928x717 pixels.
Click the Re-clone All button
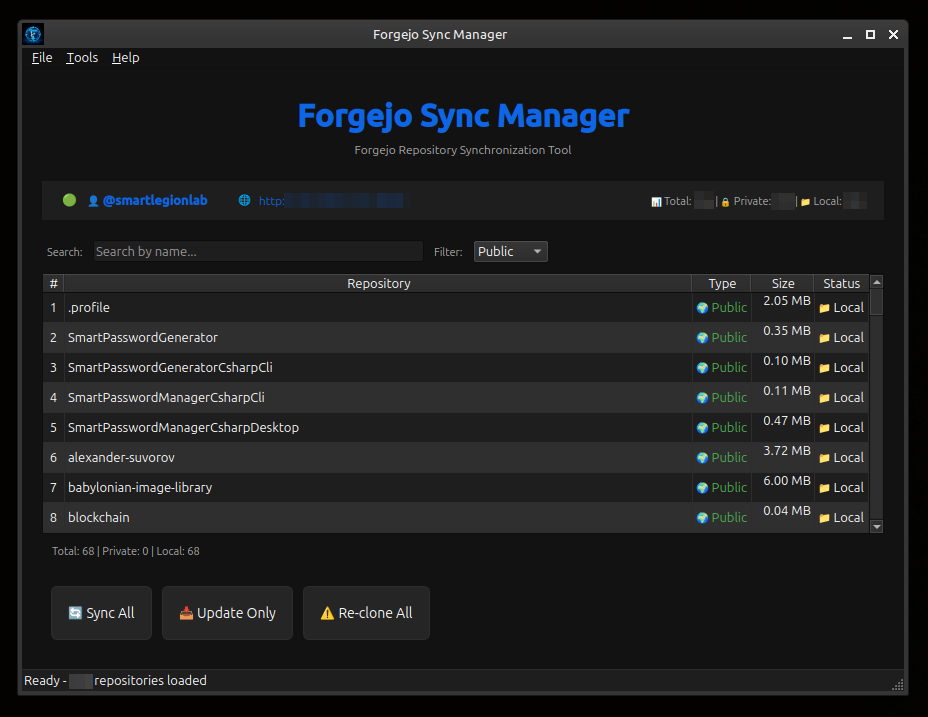pos(366,613)
